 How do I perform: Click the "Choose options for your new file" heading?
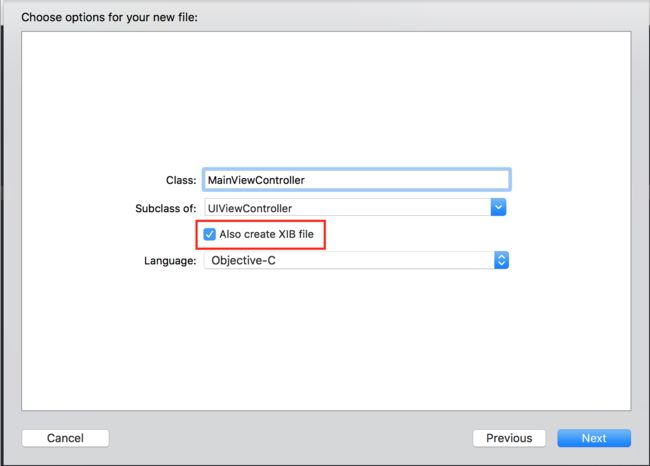coord(109,17)
